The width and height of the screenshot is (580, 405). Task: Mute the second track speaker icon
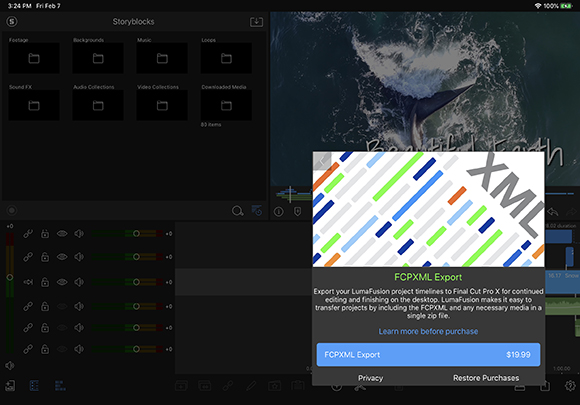[x=79, y=257]
